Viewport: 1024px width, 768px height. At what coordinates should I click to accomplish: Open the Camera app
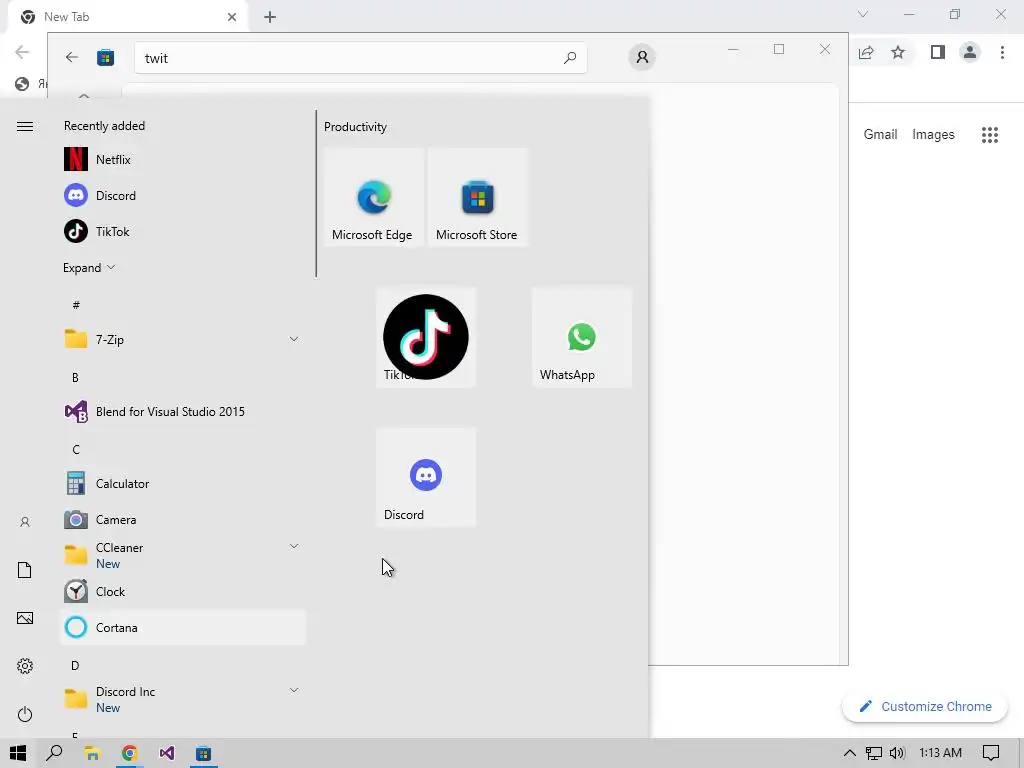[x=183, y=519]
